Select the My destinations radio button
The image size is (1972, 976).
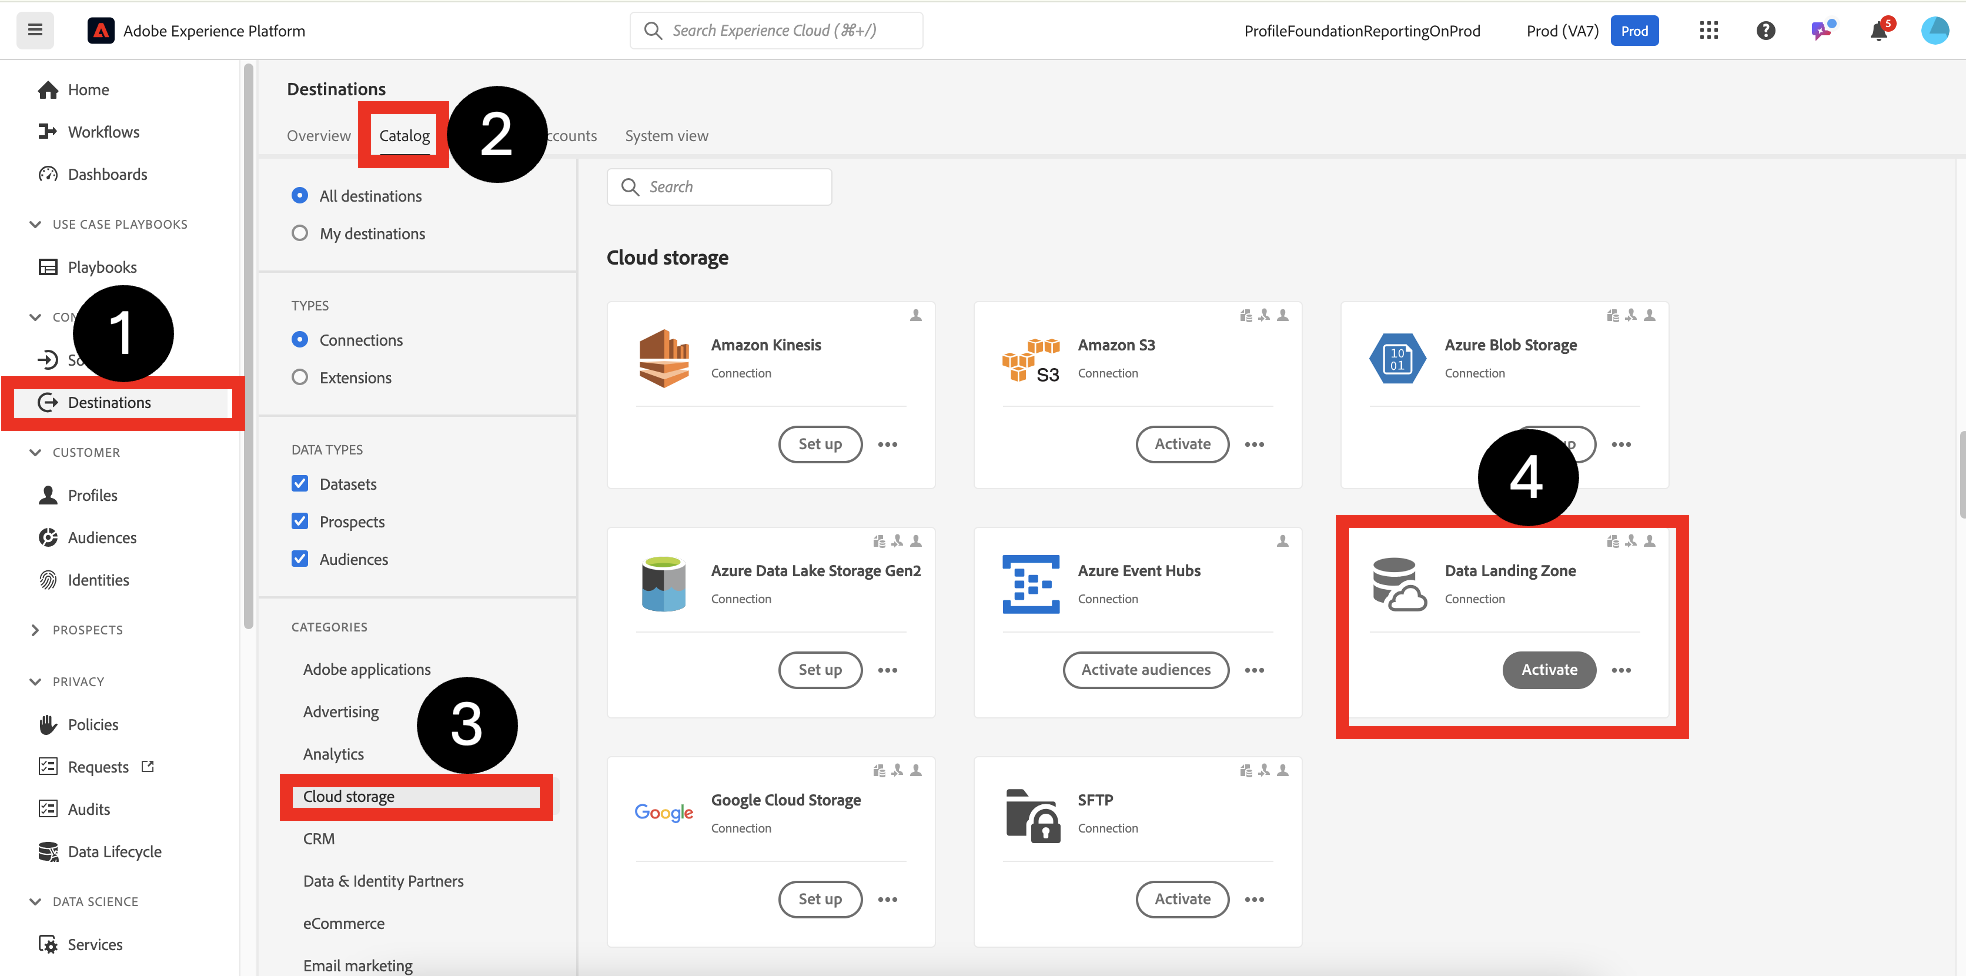coord(300,233)
